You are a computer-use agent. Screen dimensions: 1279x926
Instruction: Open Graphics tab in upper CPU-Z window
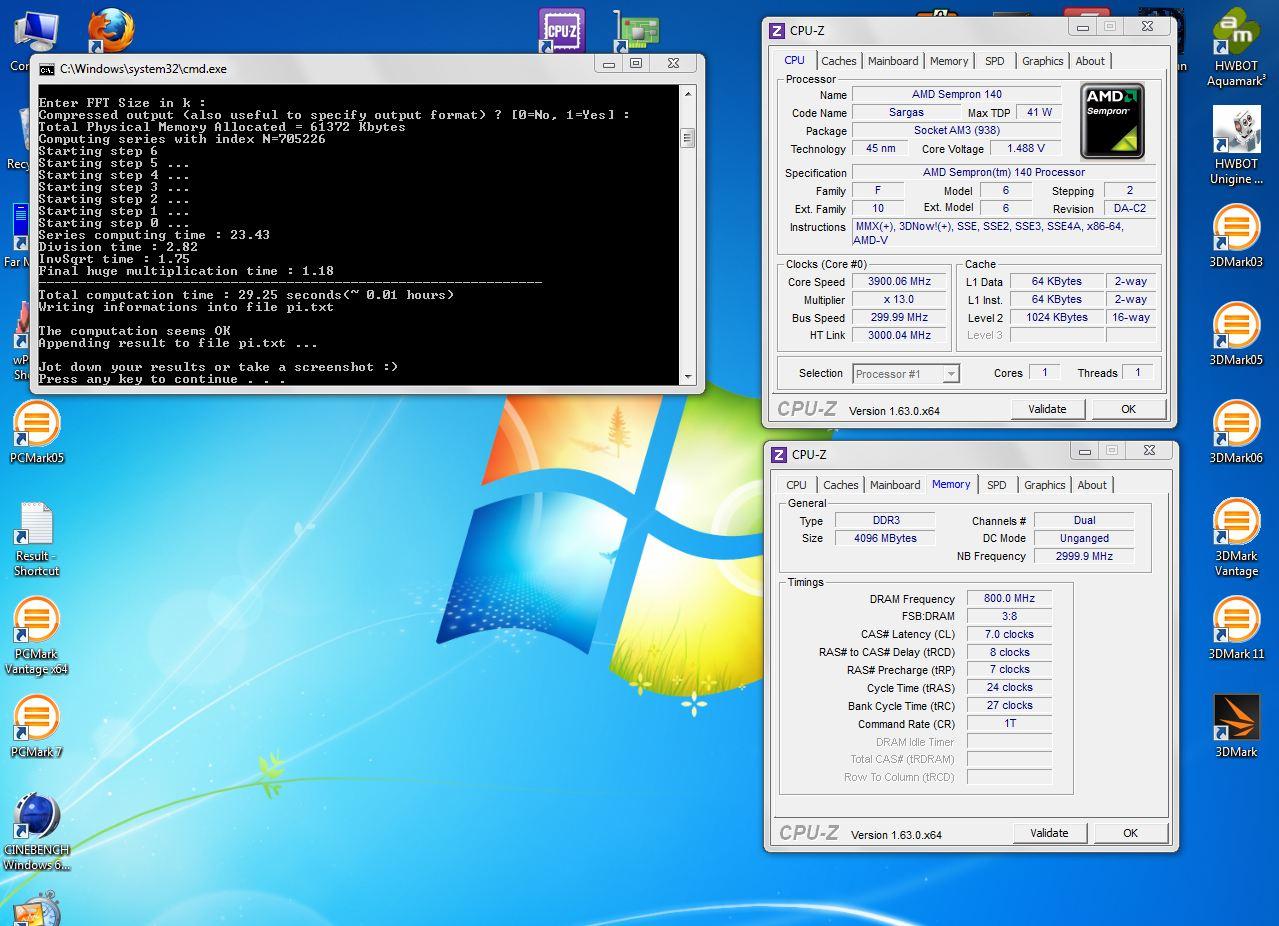point(1042,61)
